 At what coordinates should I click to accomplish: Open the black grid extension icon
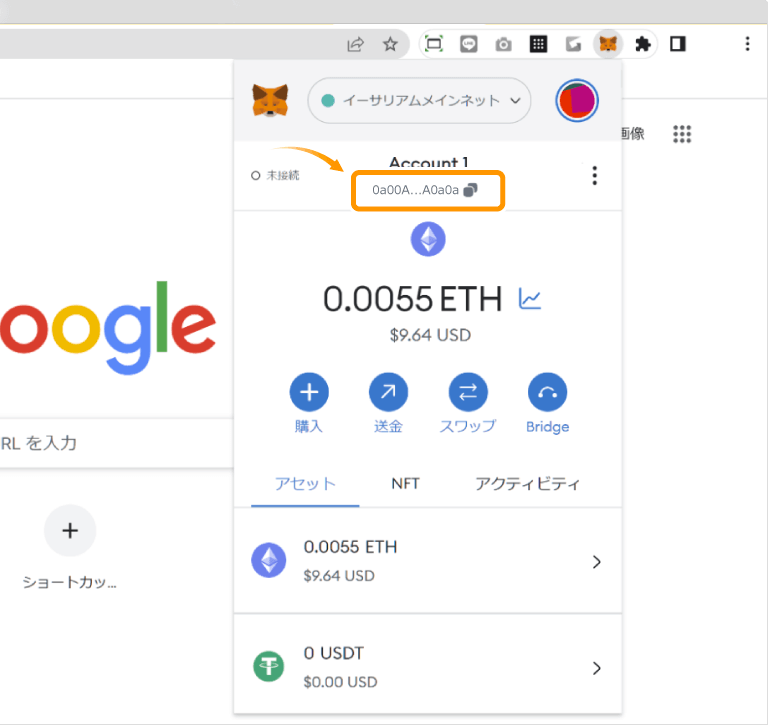pyautogui.click(x=538, y=44)
